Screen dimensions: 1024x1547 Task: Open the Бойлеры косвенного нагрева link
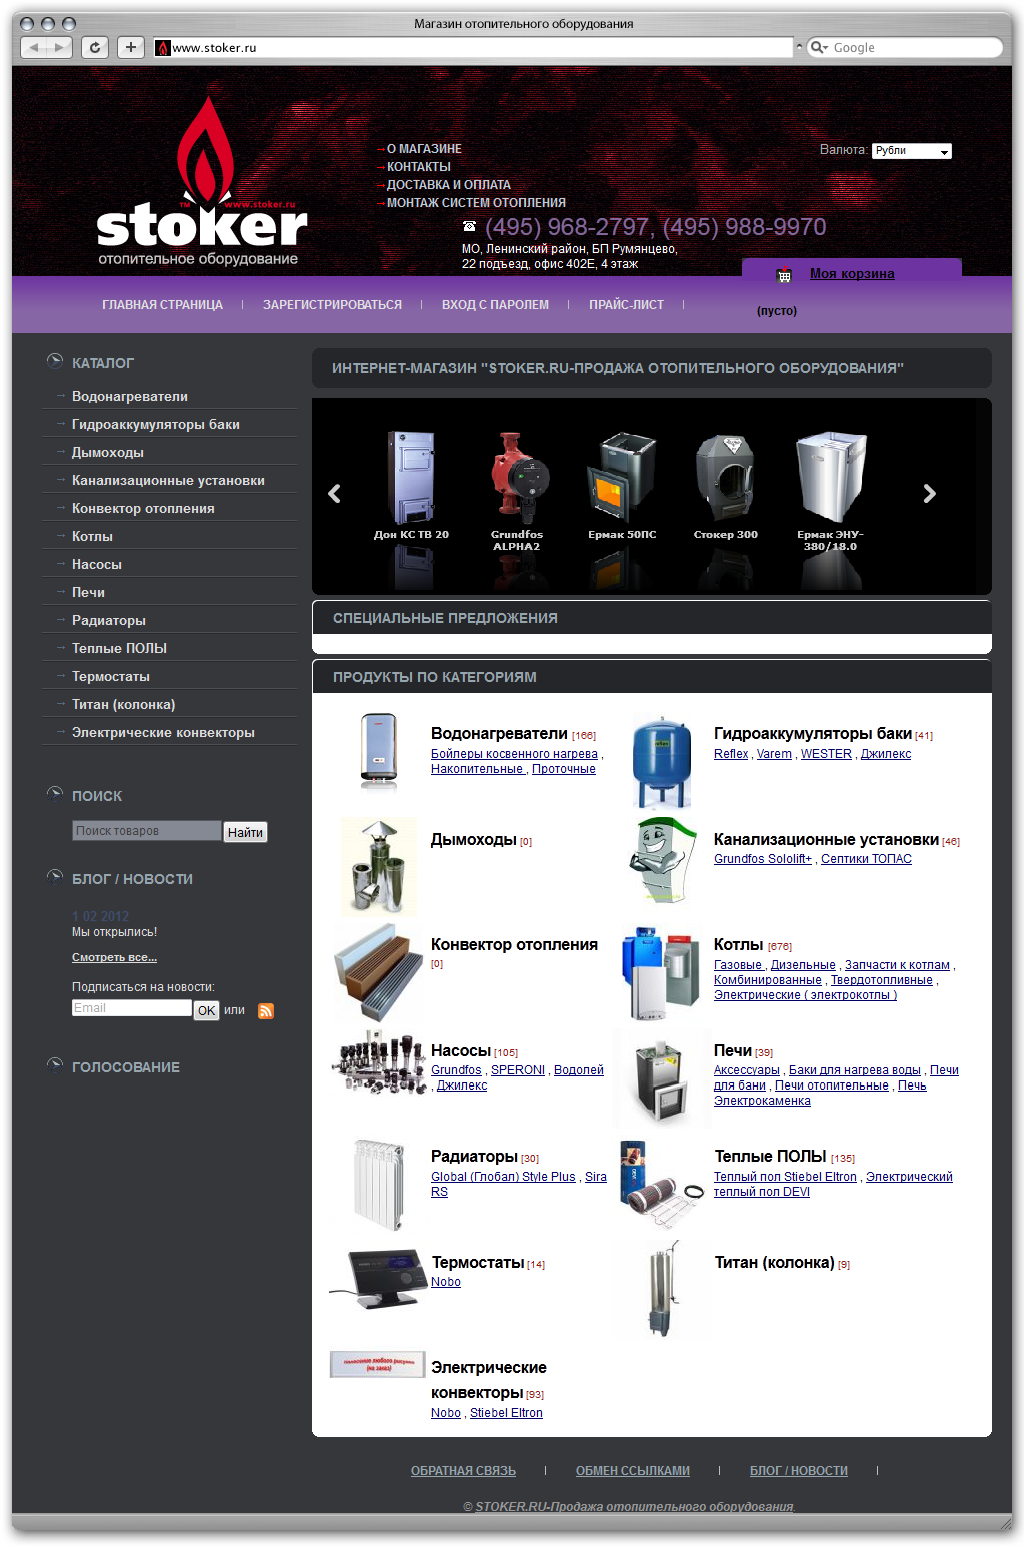click(x=514, y=754)
